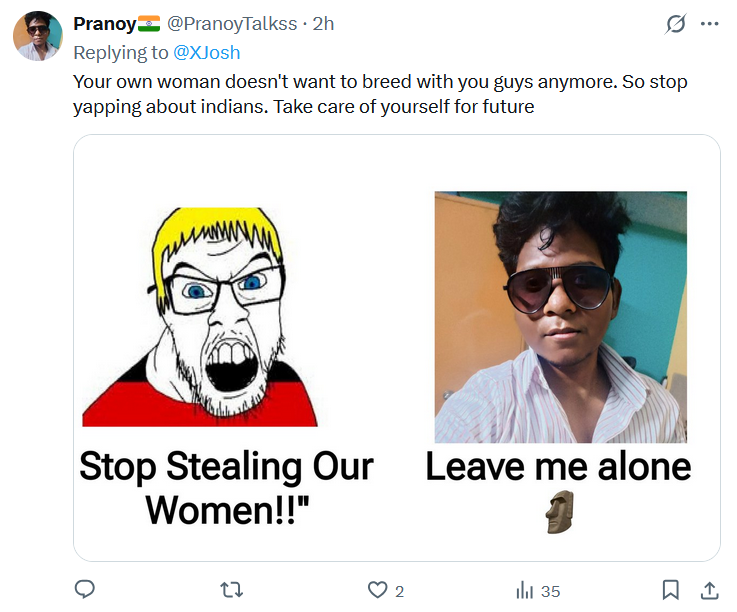Click the Grok explain icon
The image size is (737, 612).
coord(676,24)
